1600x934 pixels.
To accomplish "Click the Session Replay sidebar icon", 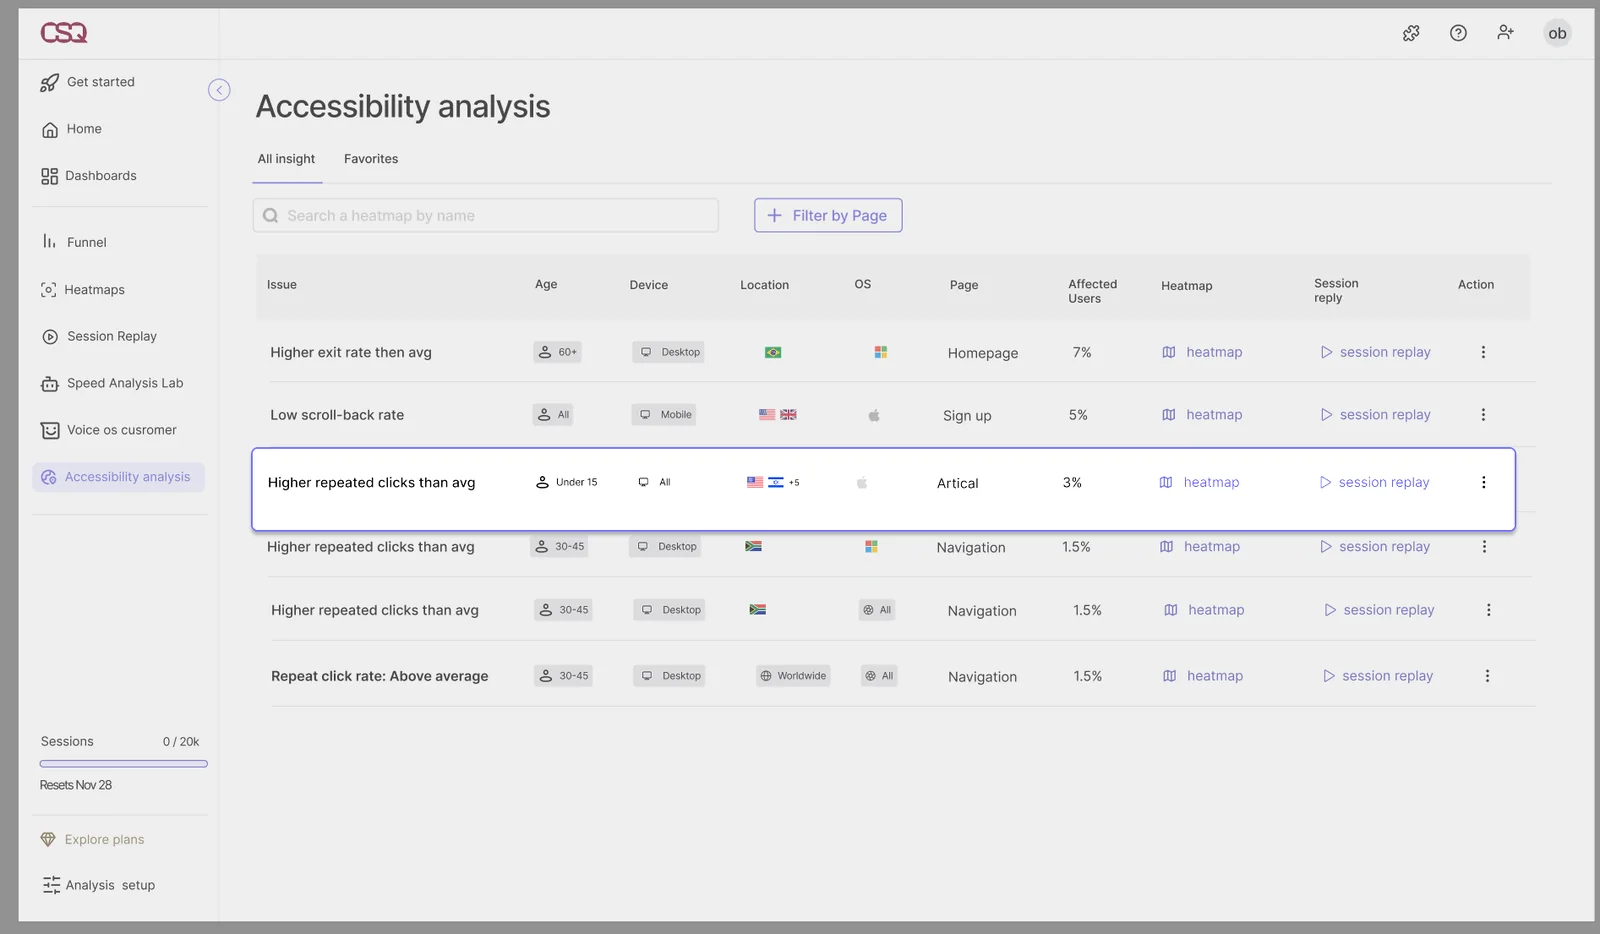I will tap(50, 337).
